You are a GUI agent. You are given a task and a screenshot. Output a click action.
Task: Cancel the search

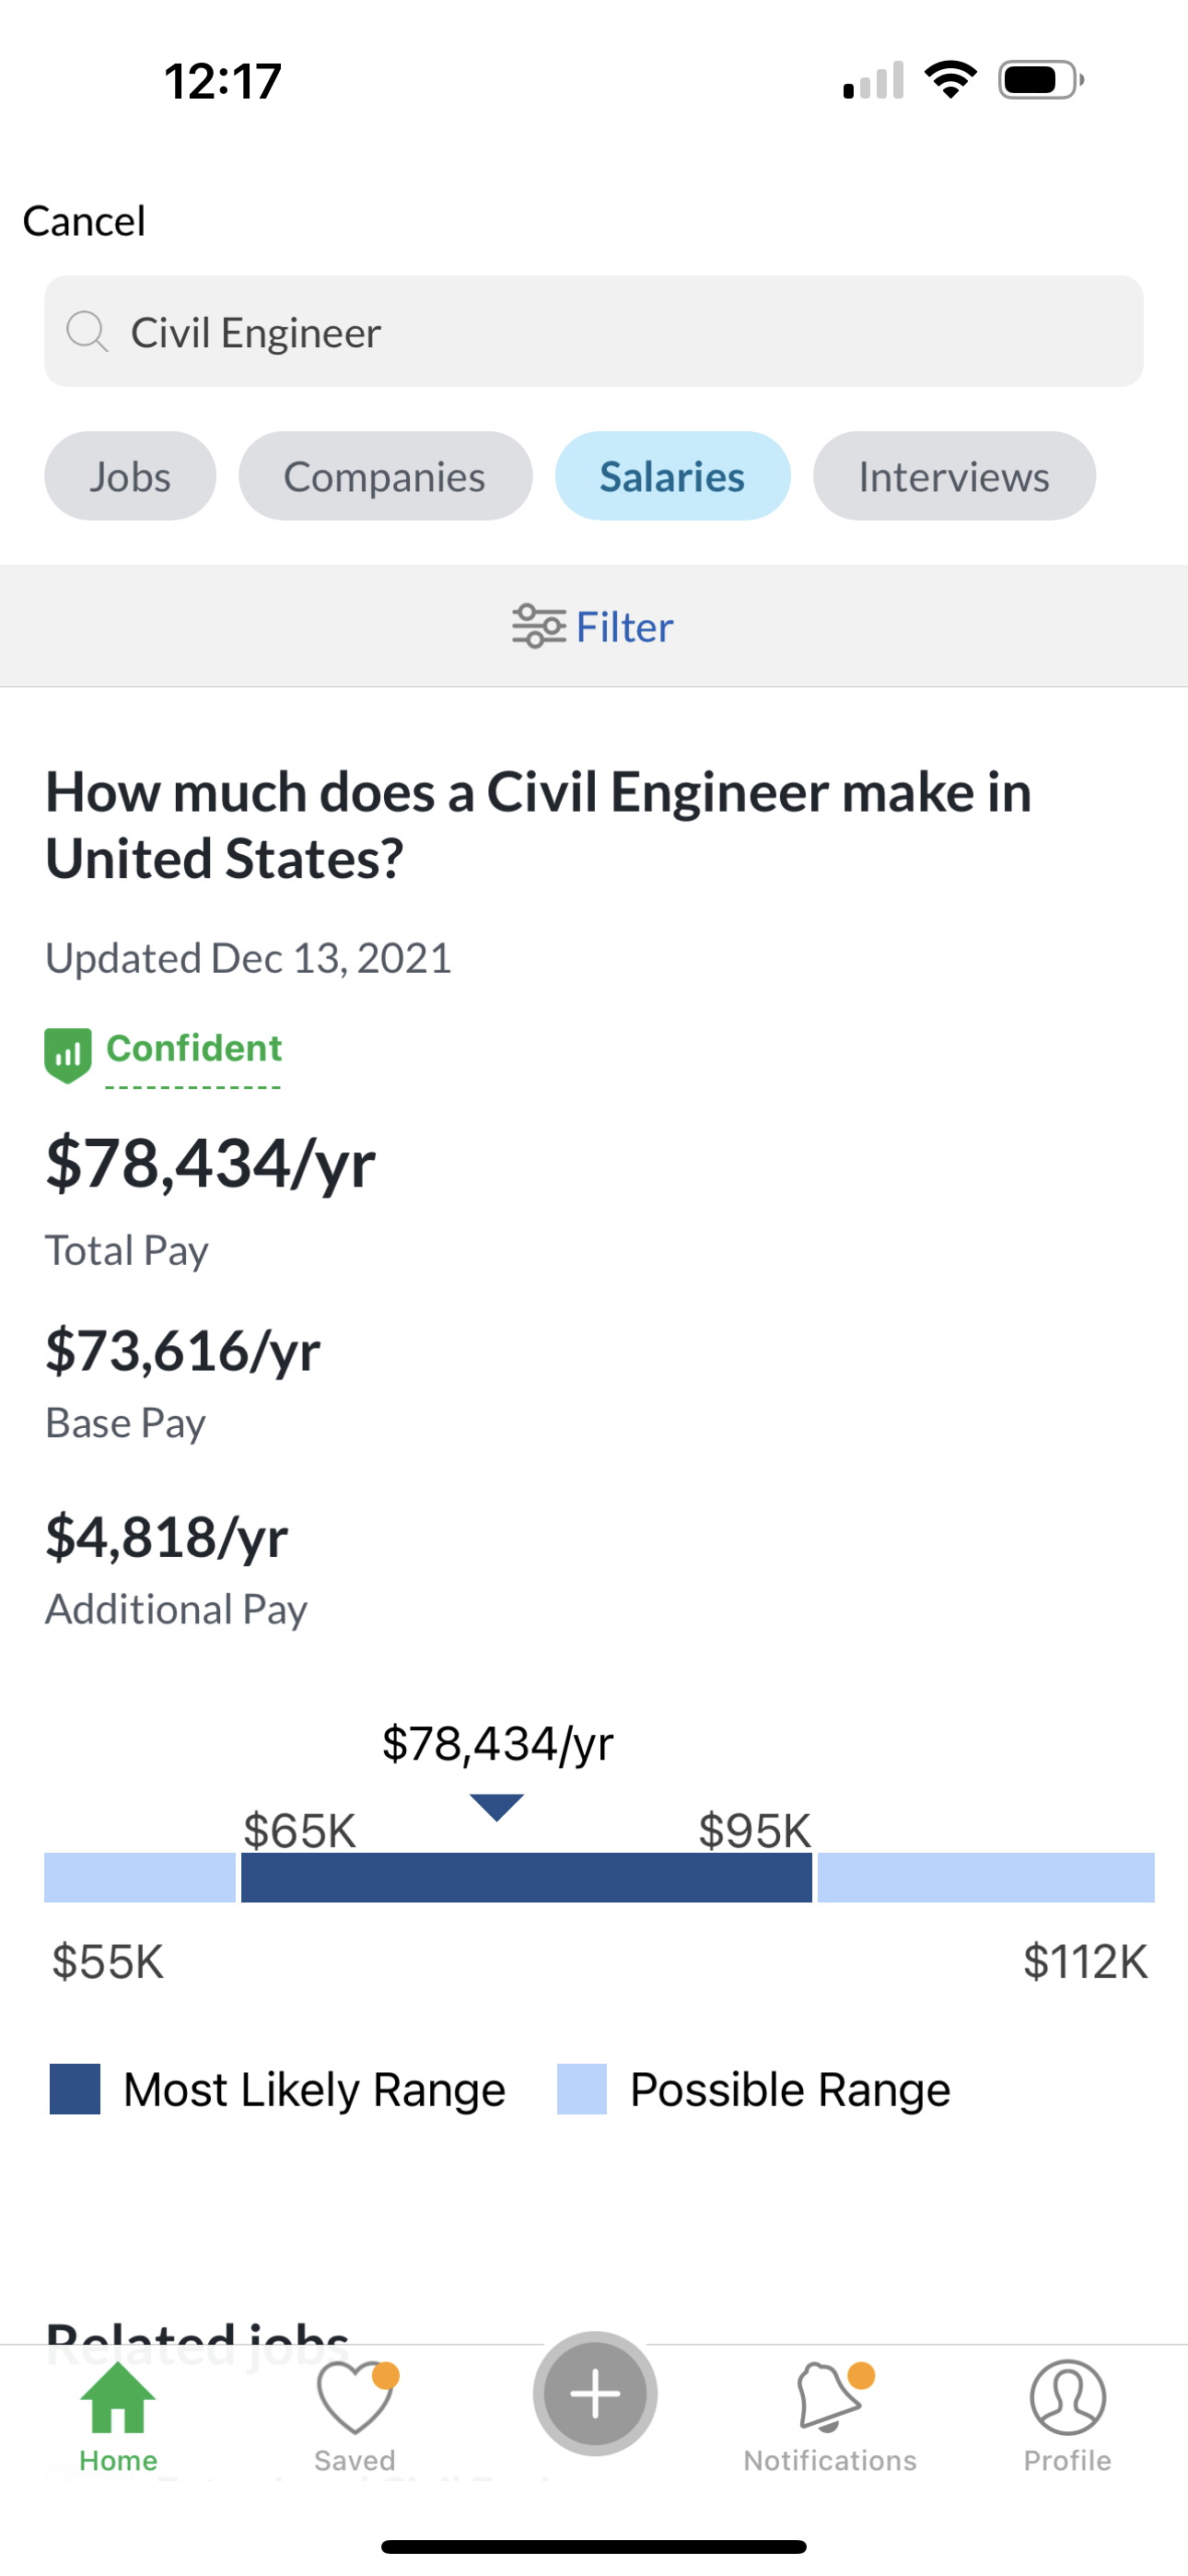click(x=85, y=221)
